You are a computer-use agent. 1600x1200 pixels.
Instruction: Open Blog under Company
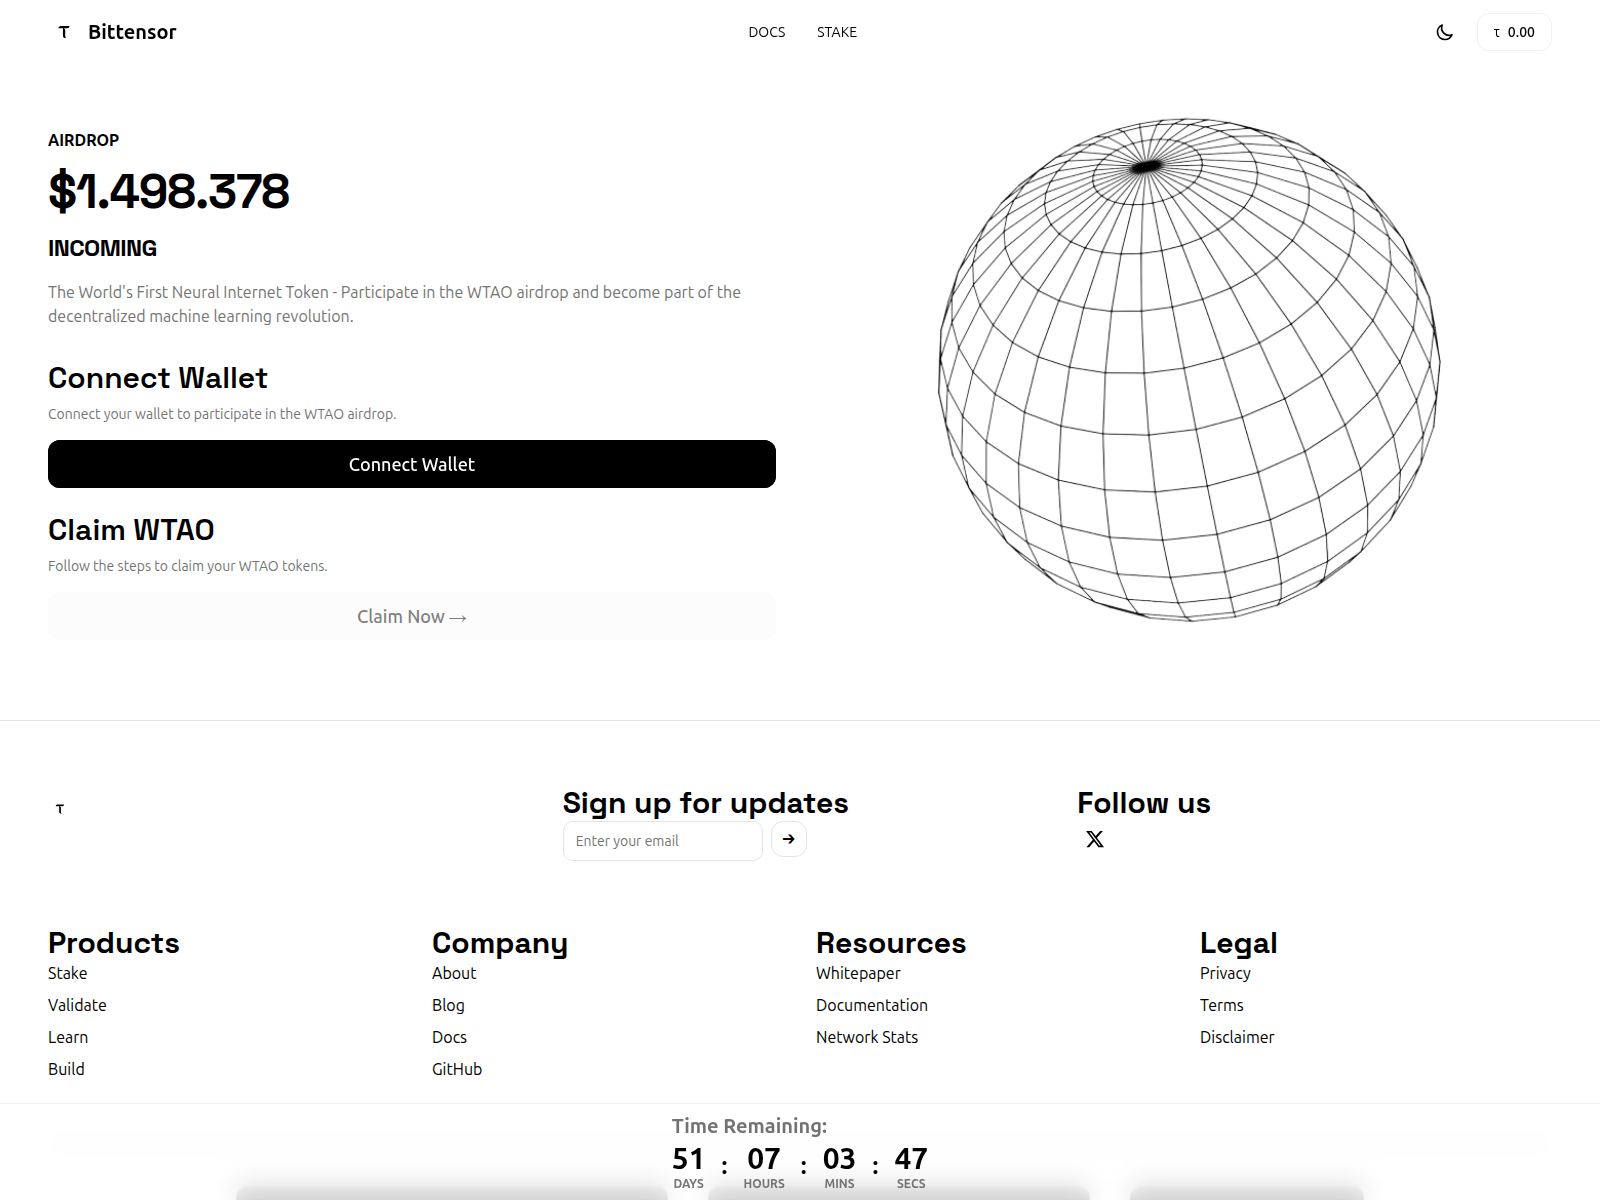click(448, 1005)
